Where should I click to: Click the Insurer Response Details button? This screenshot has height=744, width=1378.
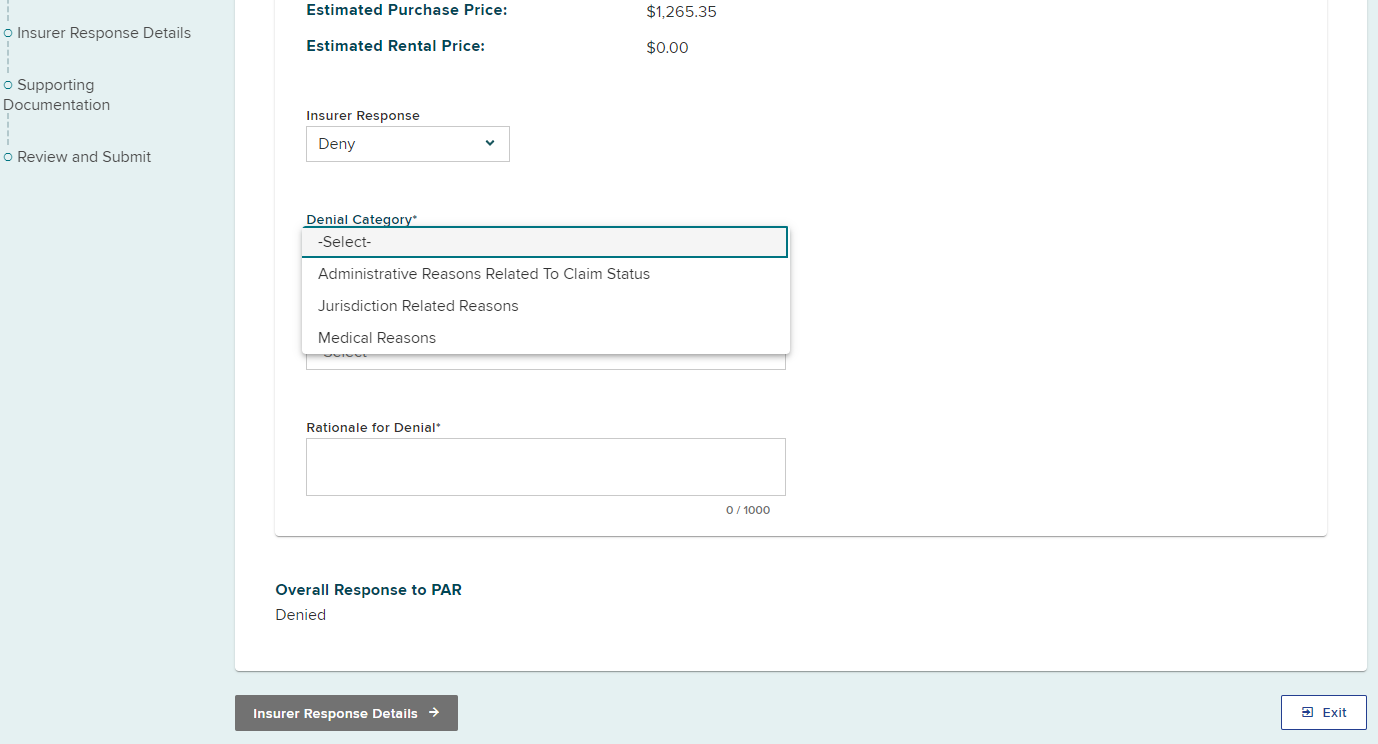[346, 713]
